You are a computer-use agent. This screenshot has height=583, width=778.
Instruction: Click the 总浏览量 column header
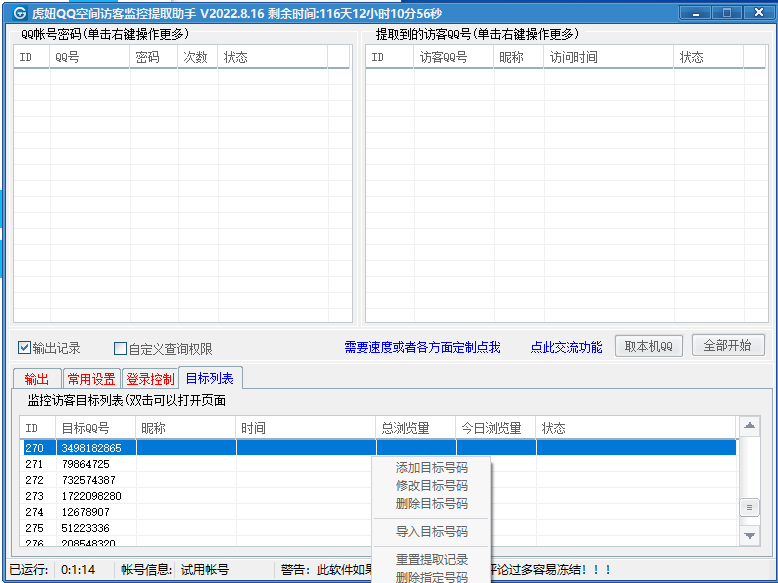tap(416, 428)
